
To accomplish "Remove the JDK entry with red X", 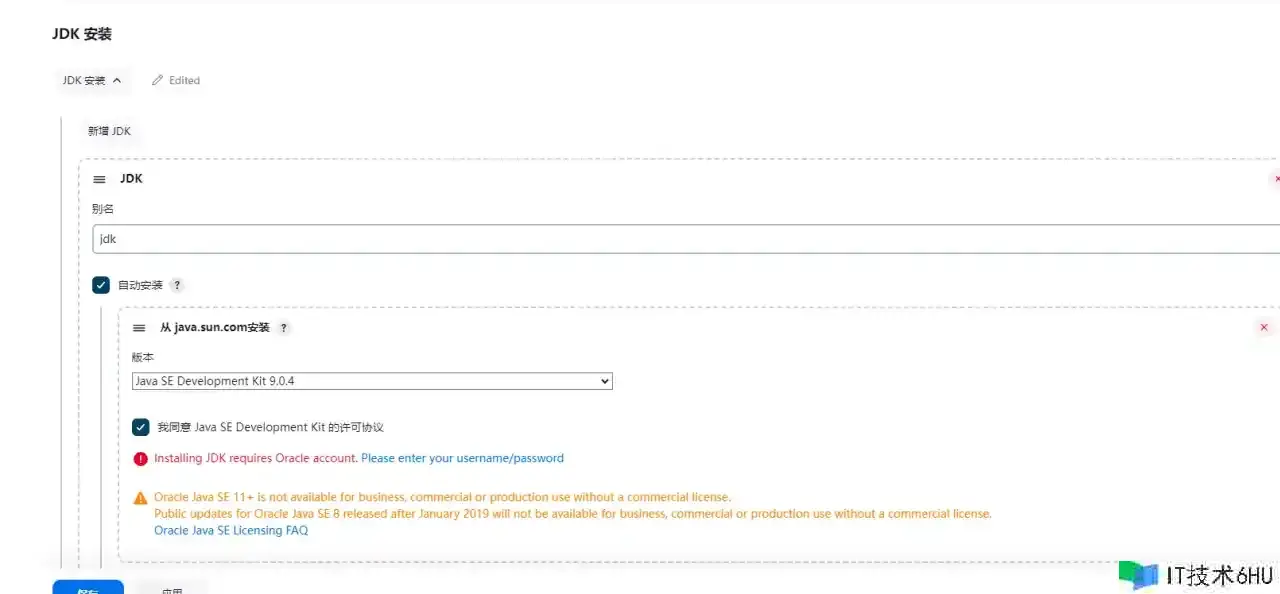I will [1276, 179].
